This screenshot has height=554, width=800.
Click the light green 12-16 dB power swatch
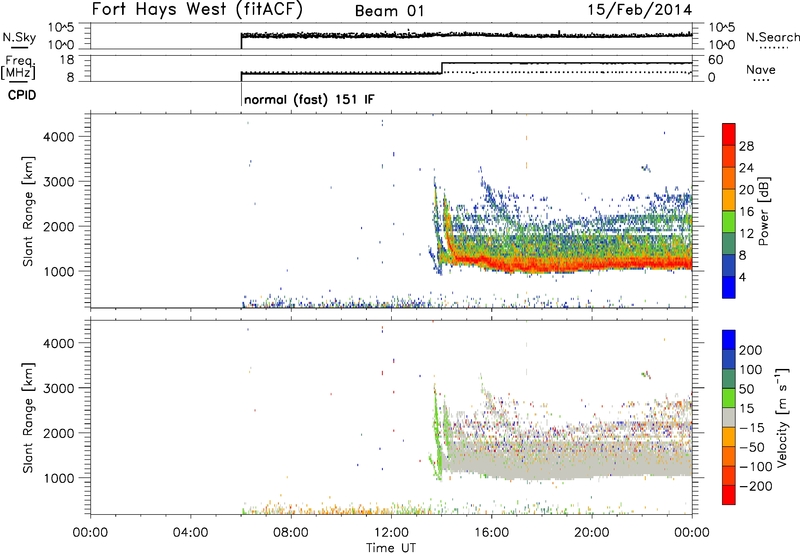729,221
